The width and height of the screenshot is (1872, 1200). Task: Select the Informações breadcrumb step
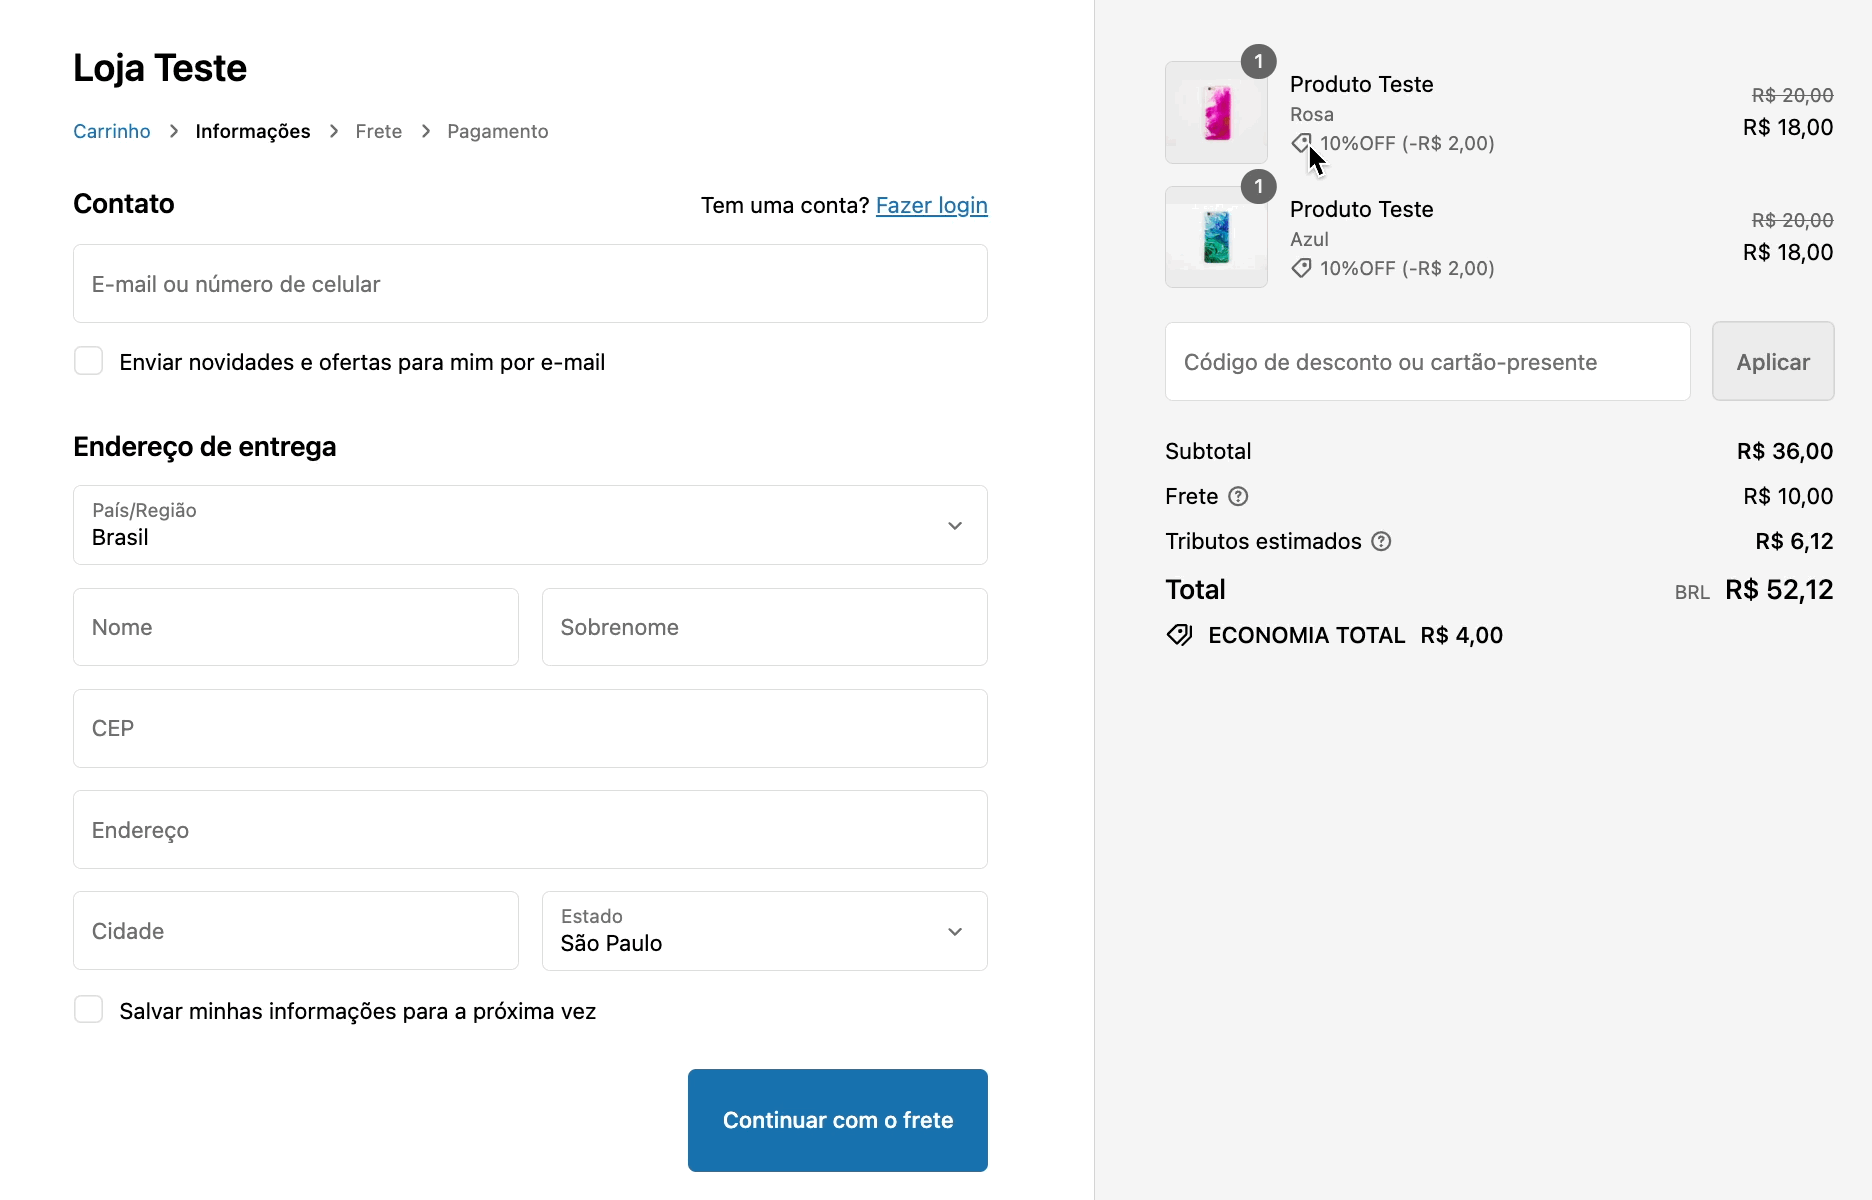(253, 131)
